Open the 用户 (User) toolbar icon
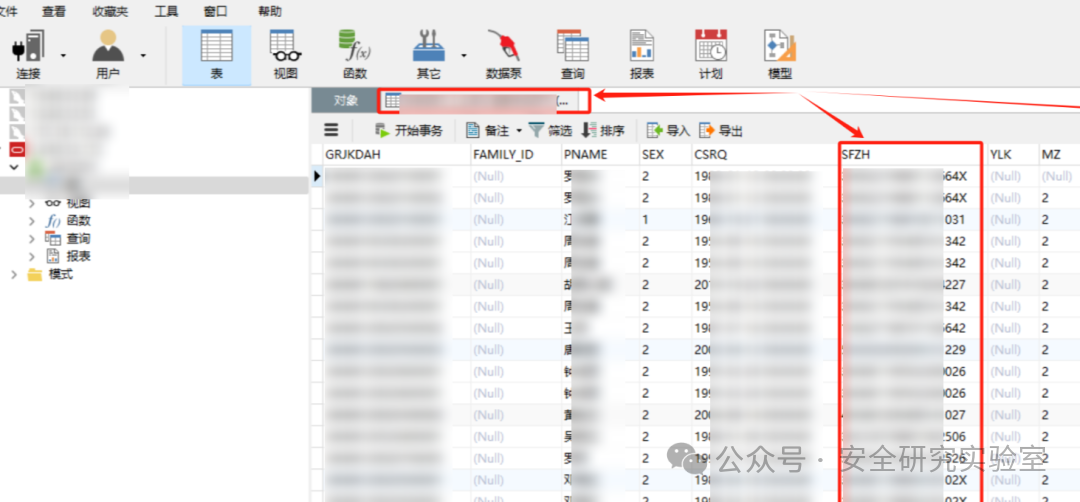 click(x=108, y=45)
